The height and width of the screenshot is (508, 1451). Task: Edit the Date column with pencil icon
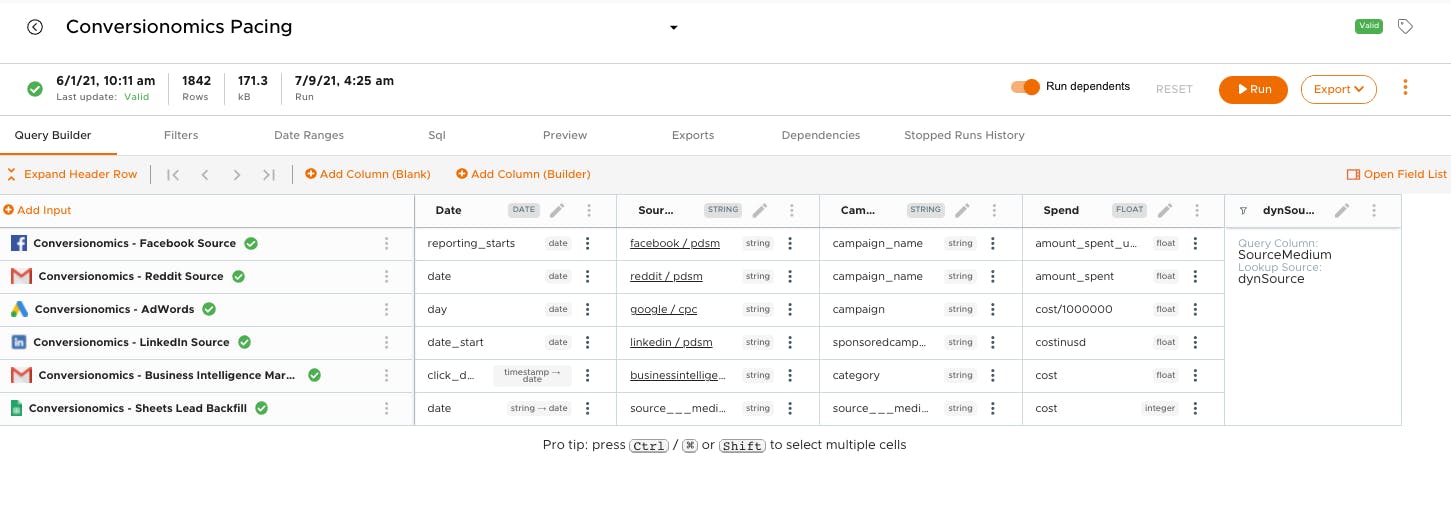[557, 210]
